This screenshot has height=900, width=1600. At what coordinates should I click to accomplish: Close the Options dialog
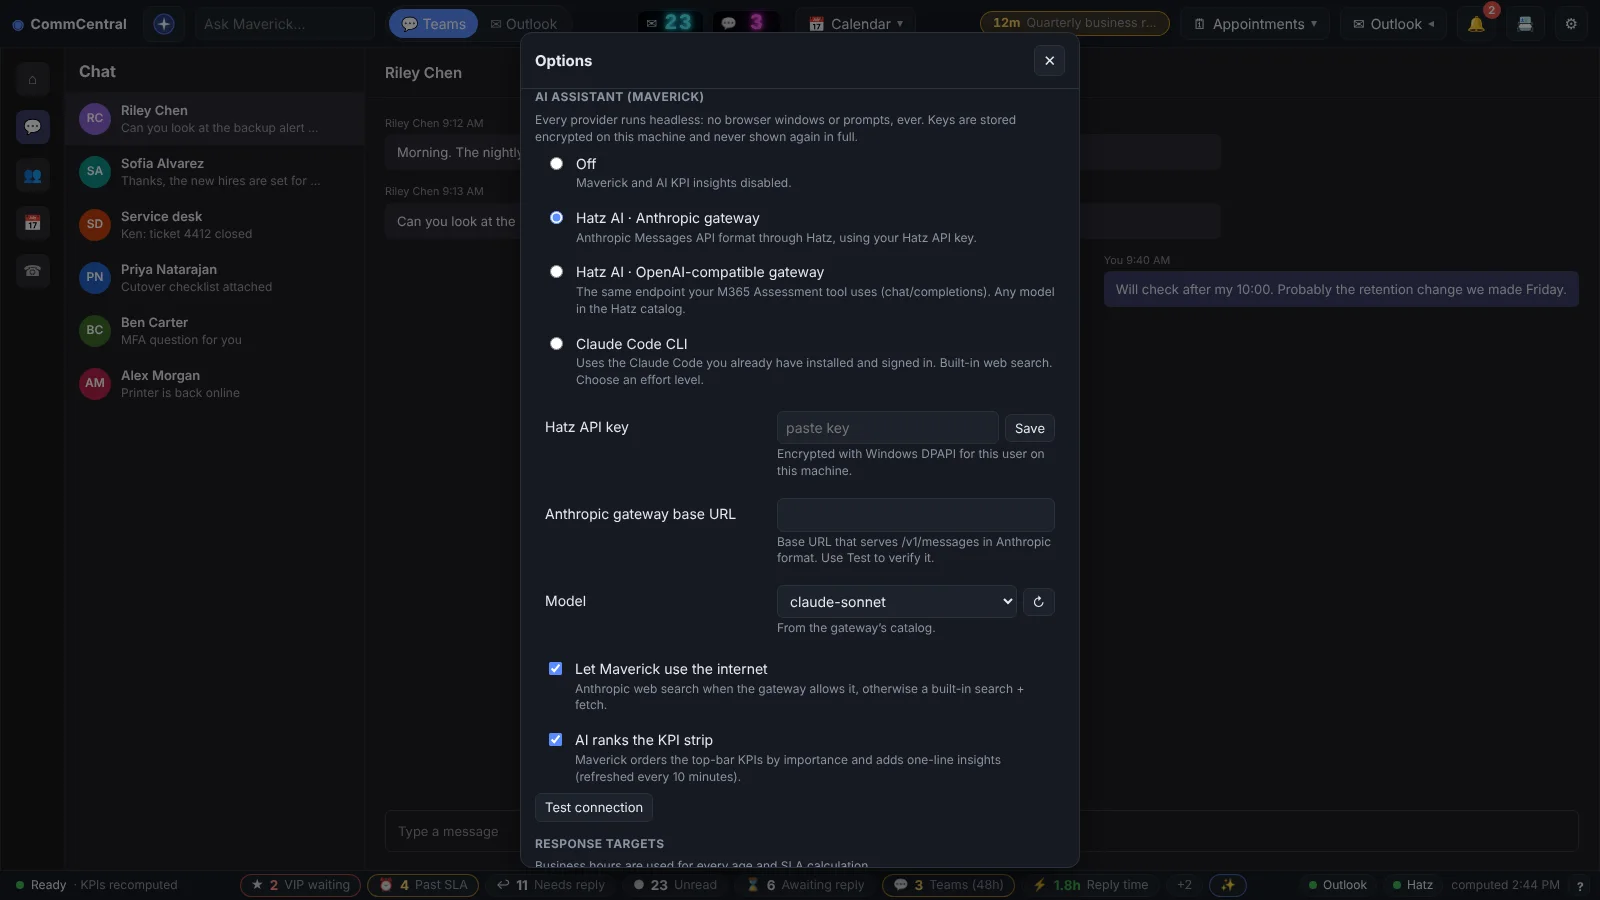(1049, 61)
